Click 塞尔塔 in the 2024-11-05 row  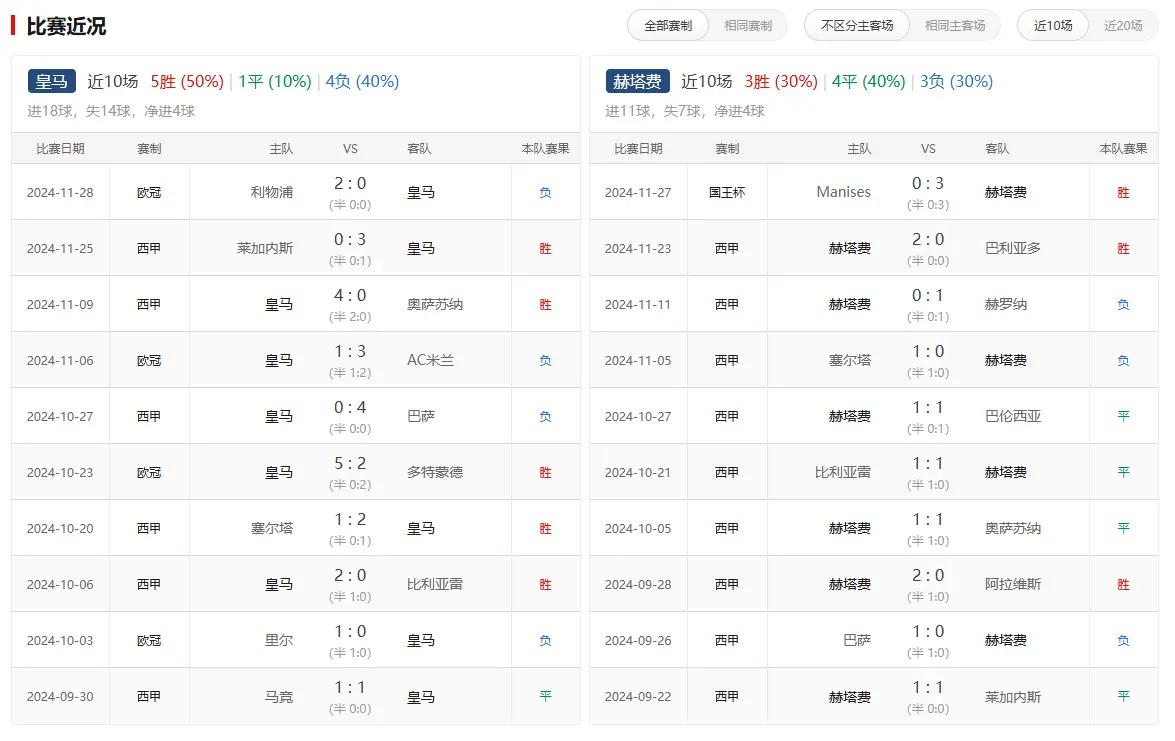click(x=850, y=360)
